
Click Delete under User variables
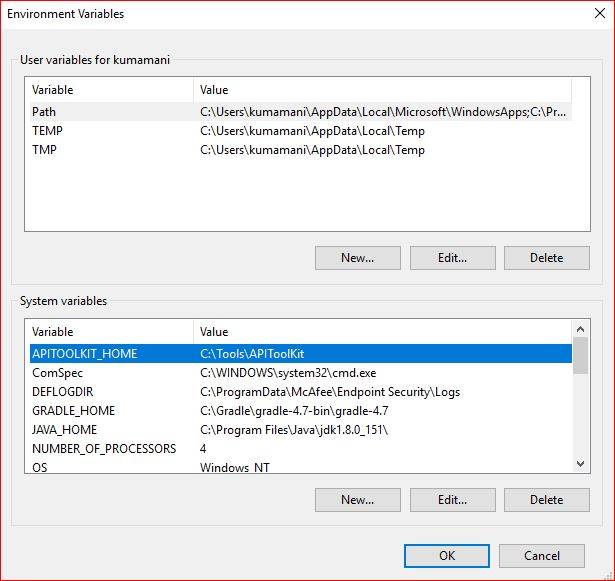tap(547, 258)
